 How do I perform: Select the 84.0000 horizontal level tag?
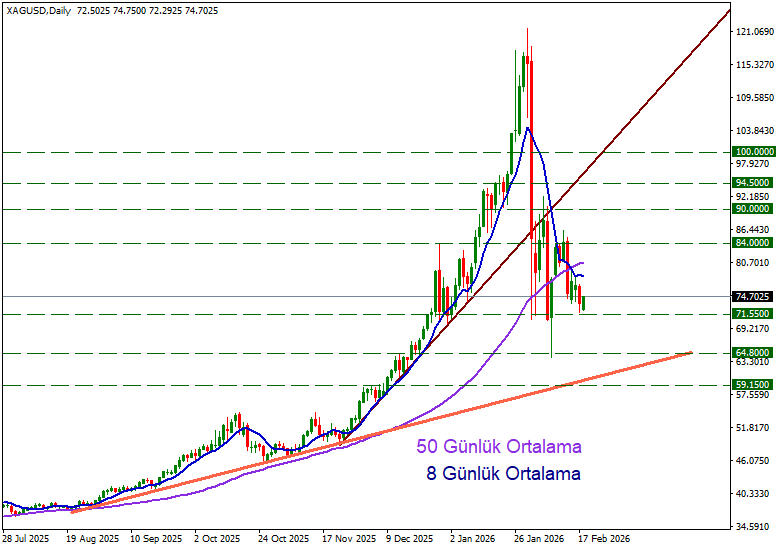(752, 243)
